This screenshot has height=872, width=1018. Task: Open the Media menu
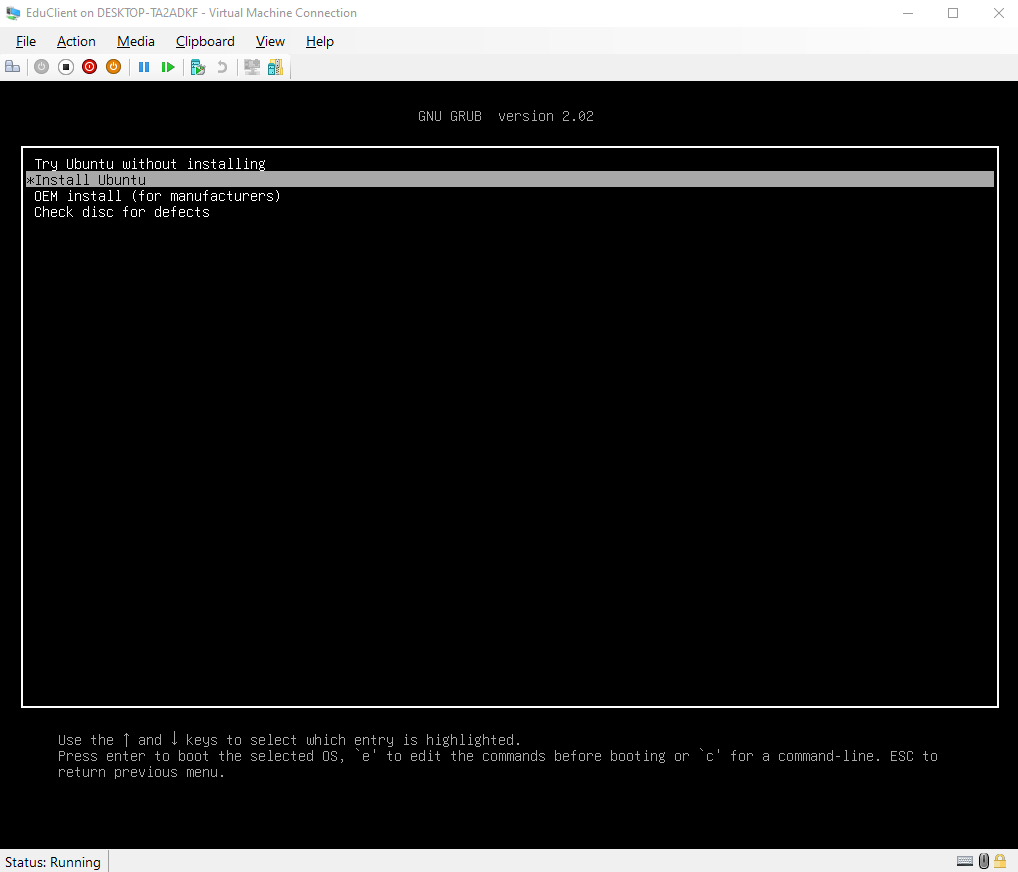click(x=136, y=42)
